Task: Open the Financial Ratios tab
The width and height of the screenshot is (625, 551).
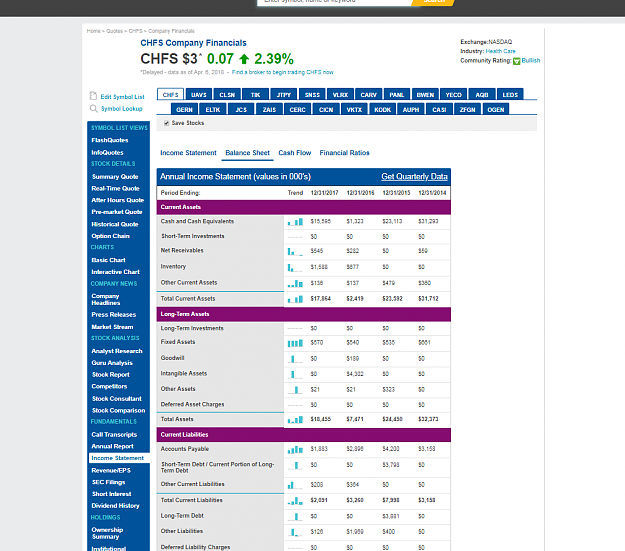Action: point(344,153)
